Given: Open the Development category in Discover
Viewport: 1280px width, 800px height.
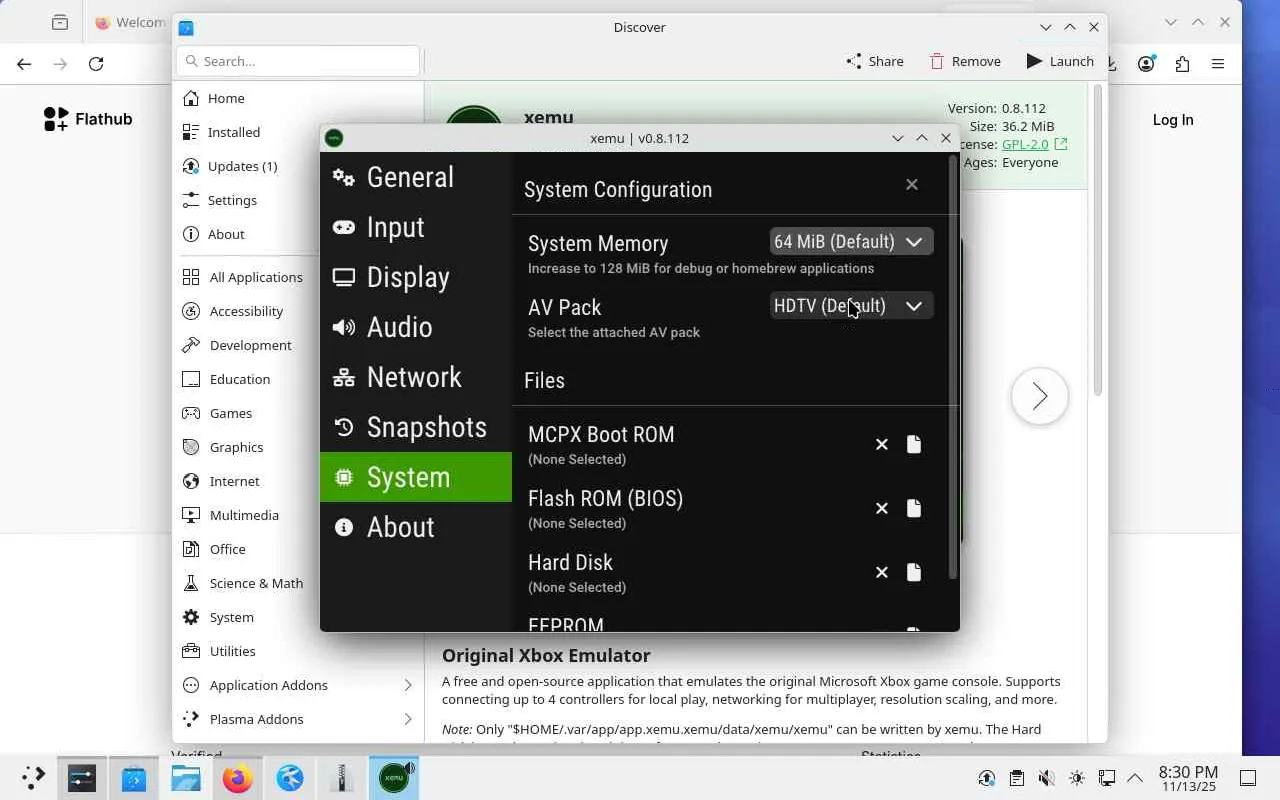Looking at the screenshot, I should click(298, 345).
